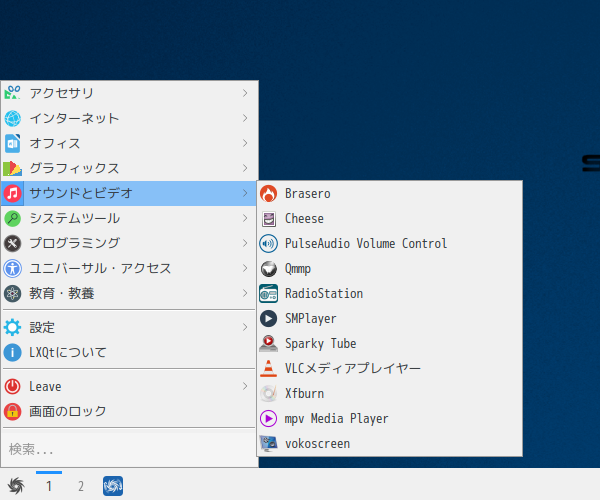
Task: Click the 画面のロック padlock icon
Action: coord(13,411)
